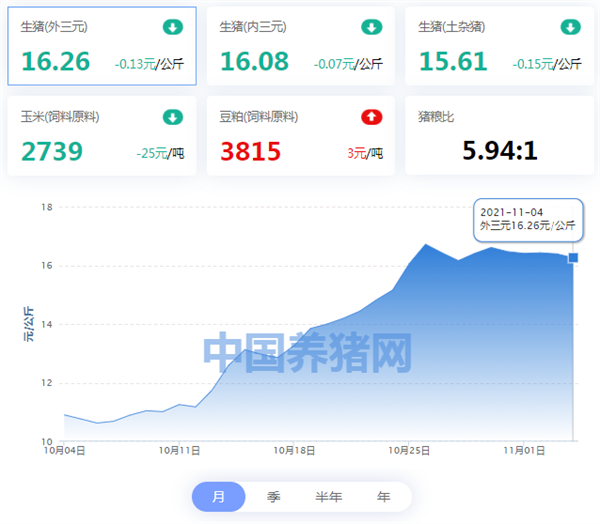Click the -25元/吨 change text

160,153
